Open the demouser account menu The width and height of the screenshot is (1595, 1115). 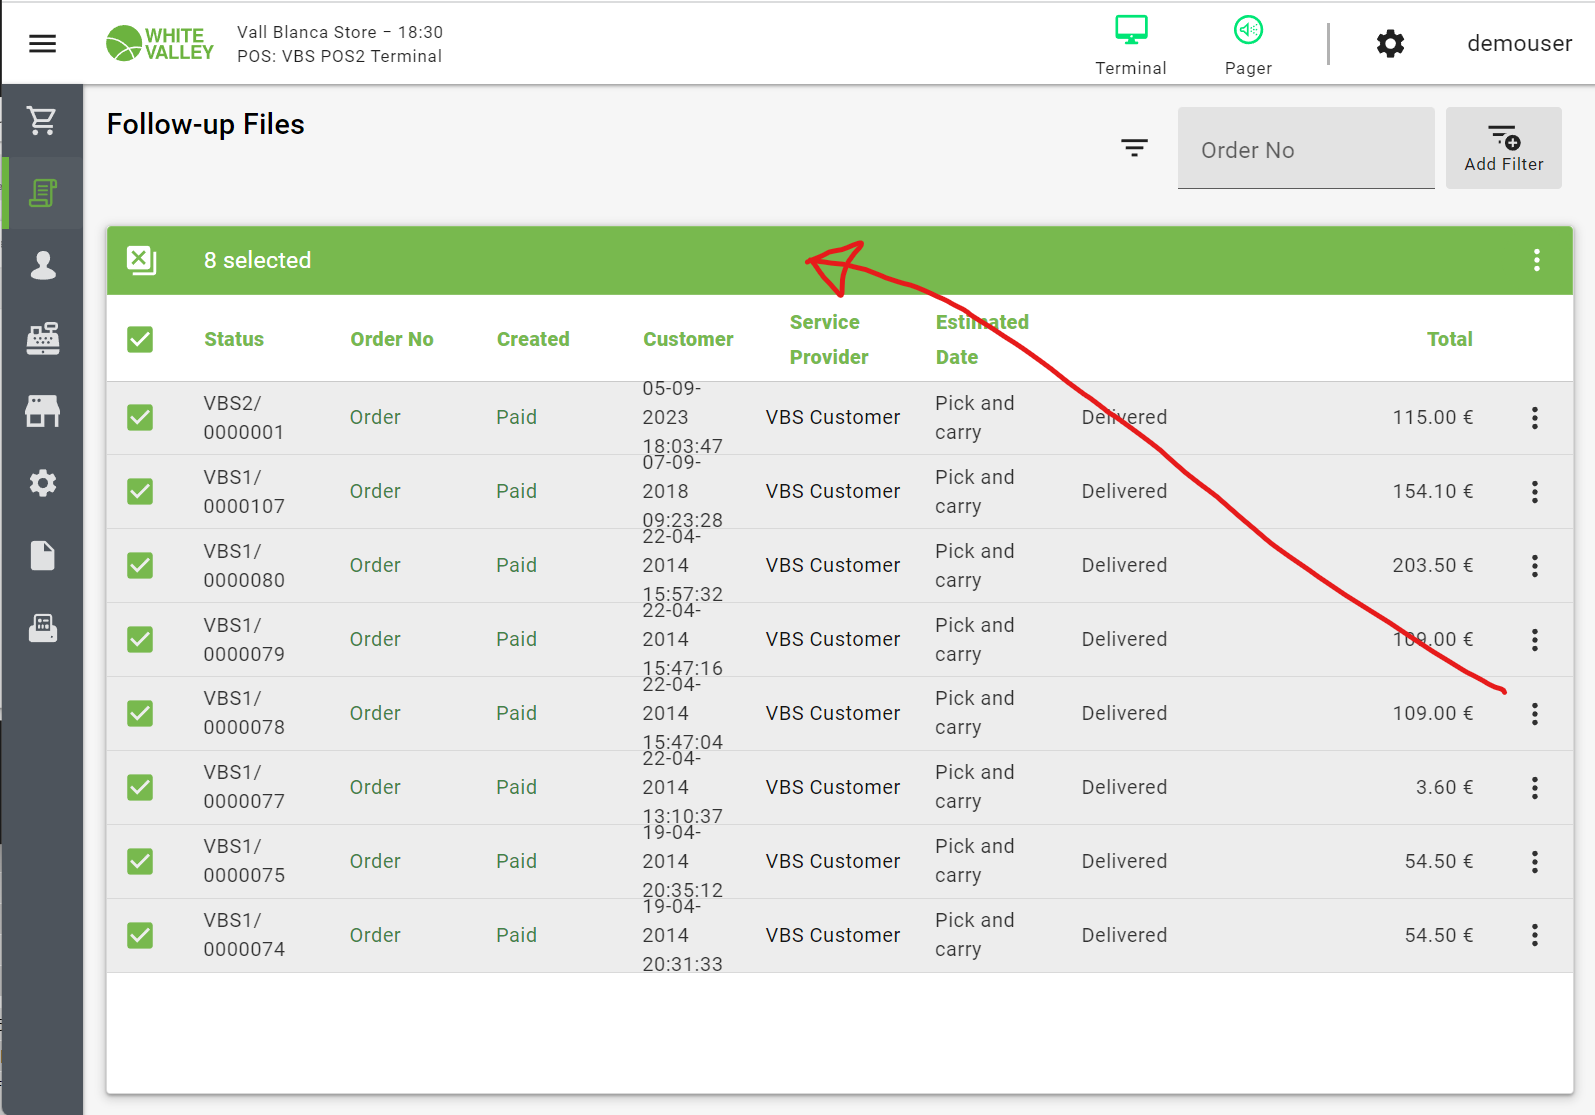[1518, 43]
